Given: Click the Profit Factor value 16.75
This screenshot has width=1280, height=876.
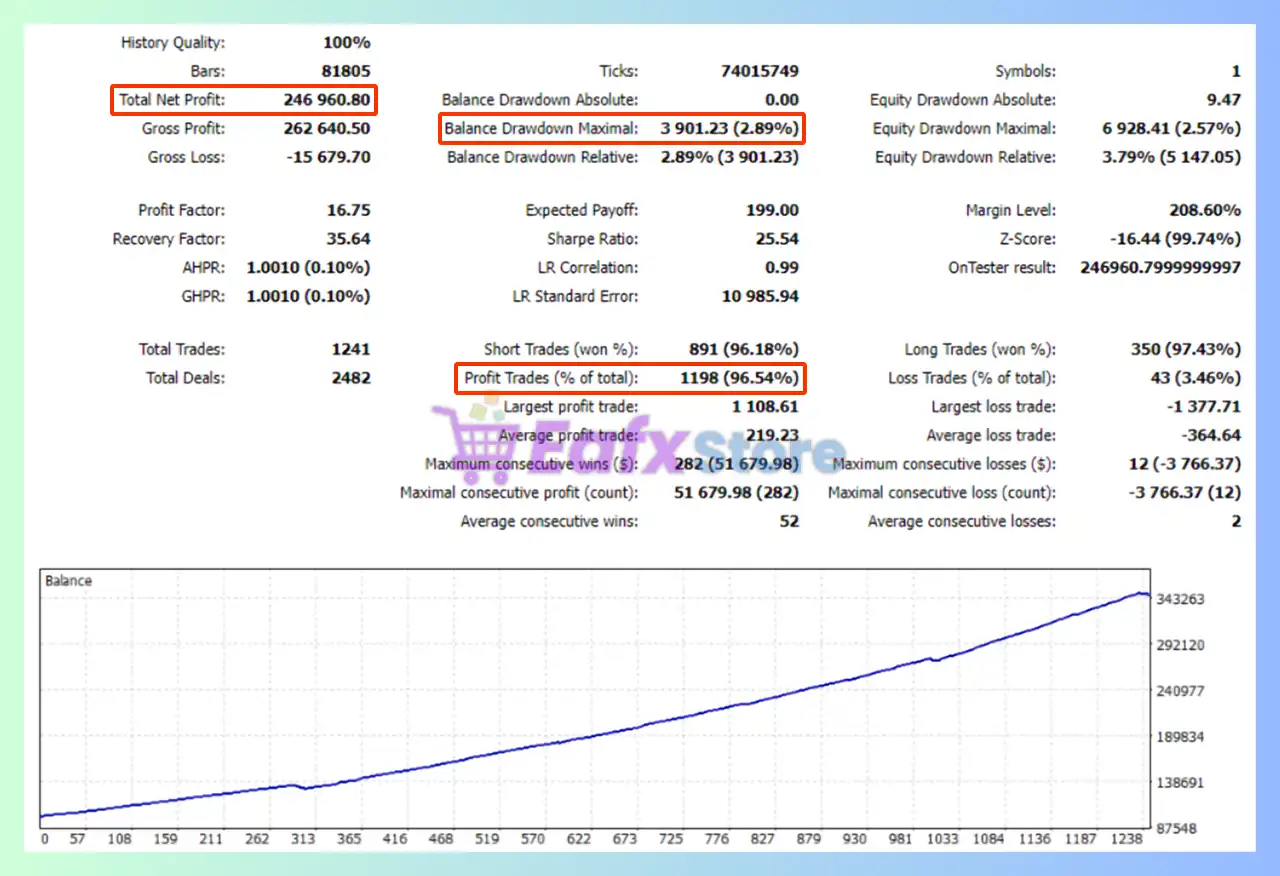Looking at the screenshot, I should pyautogui.click(x=348, y=211).
